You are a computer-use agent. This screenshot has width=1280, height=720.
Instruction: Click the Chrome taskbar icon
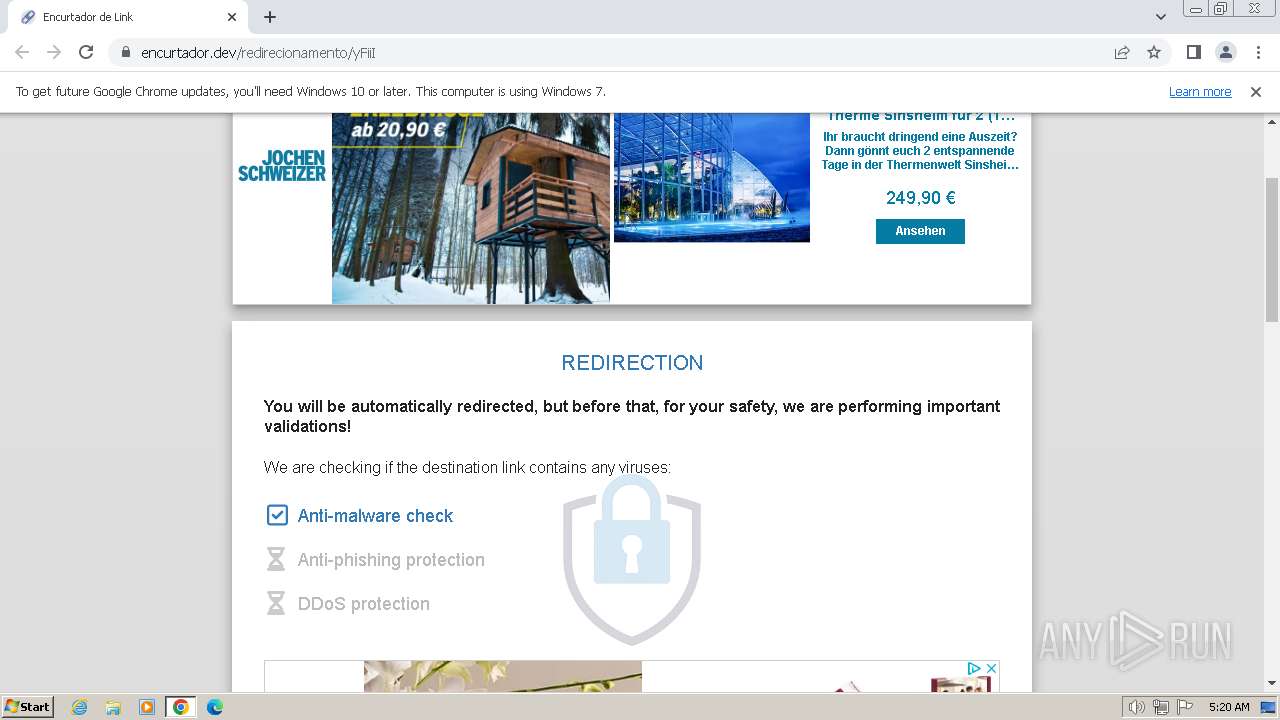click(x=181, y=707)
